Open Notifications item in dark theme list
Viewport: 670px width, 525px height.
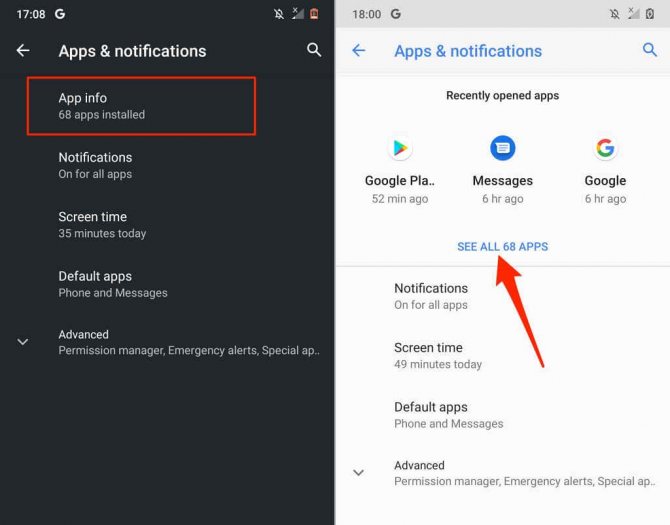168,165
